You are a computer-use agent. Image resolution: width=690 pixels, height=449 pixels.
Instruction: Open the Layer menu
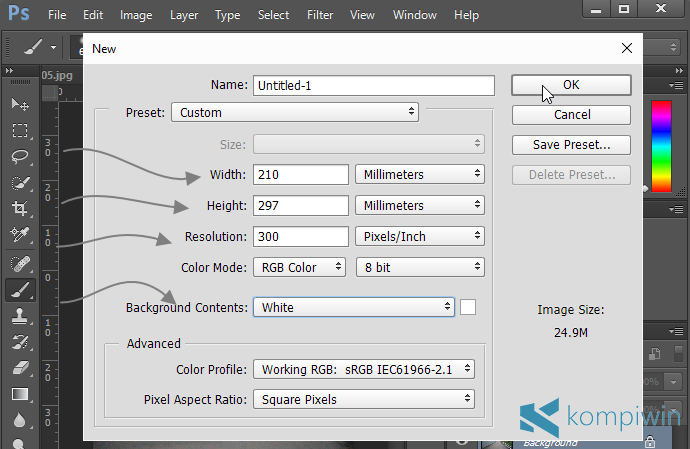coord(184,15)
